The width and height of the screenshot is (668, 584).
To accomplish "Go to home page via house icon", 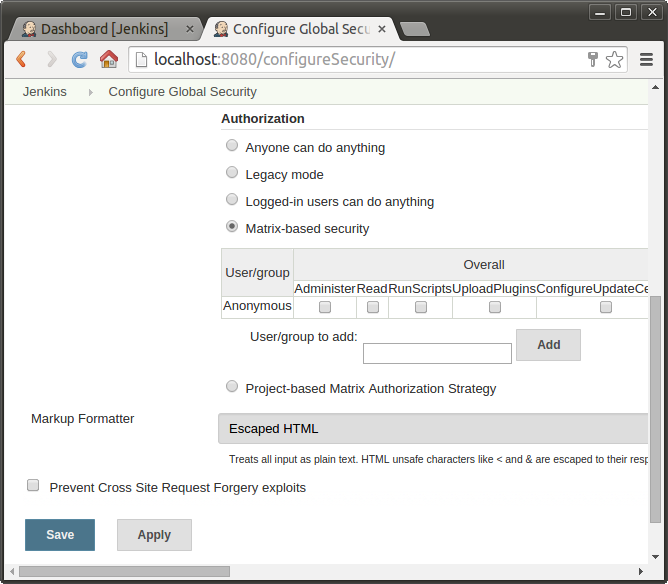I will (x=109, y=59).
